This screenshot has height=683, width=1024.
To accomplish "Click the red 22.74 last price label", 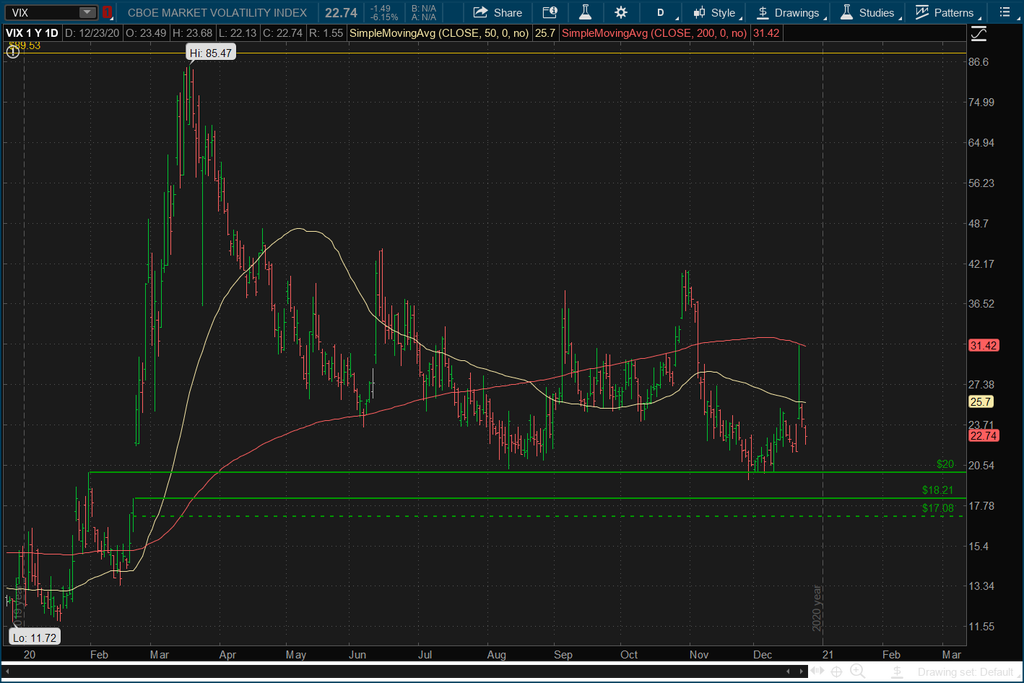I will (x=983, y=436).
